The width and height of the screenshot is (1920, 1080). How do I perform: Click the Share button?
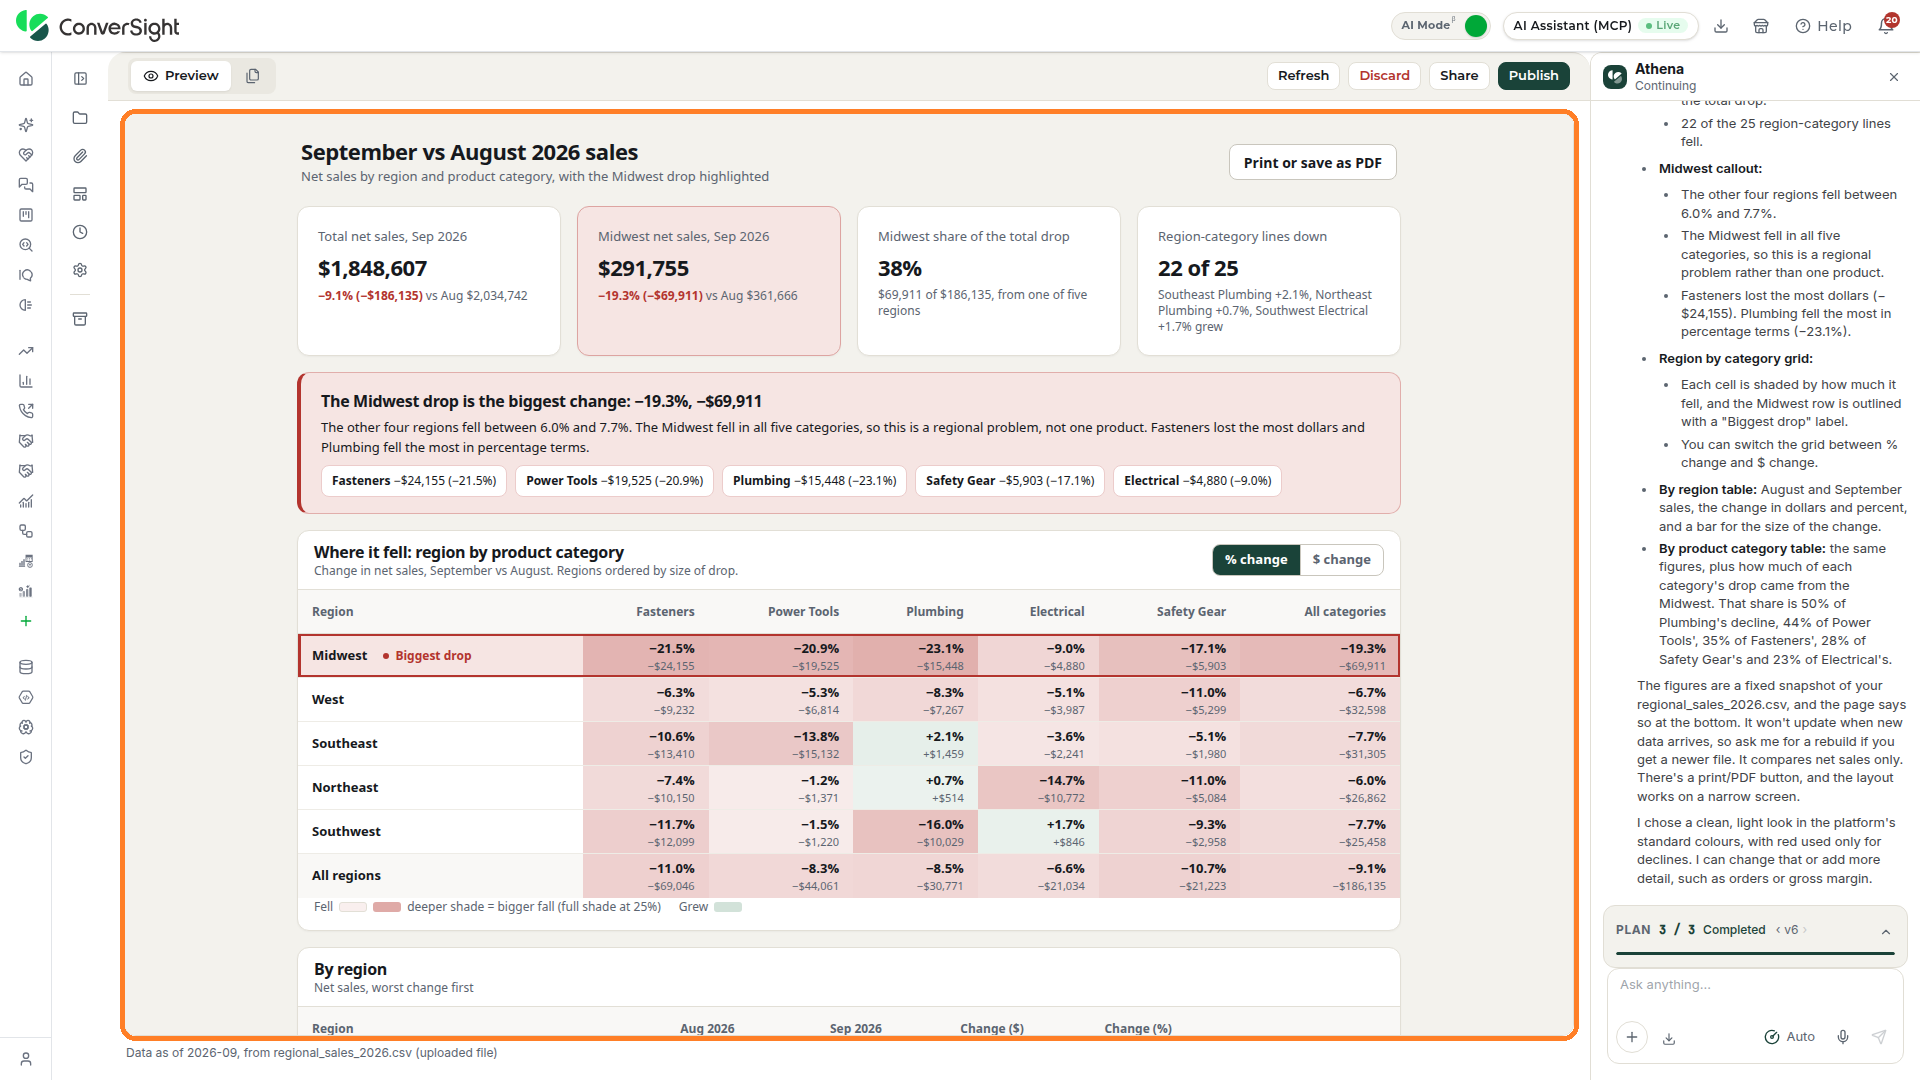point(1459,76)
